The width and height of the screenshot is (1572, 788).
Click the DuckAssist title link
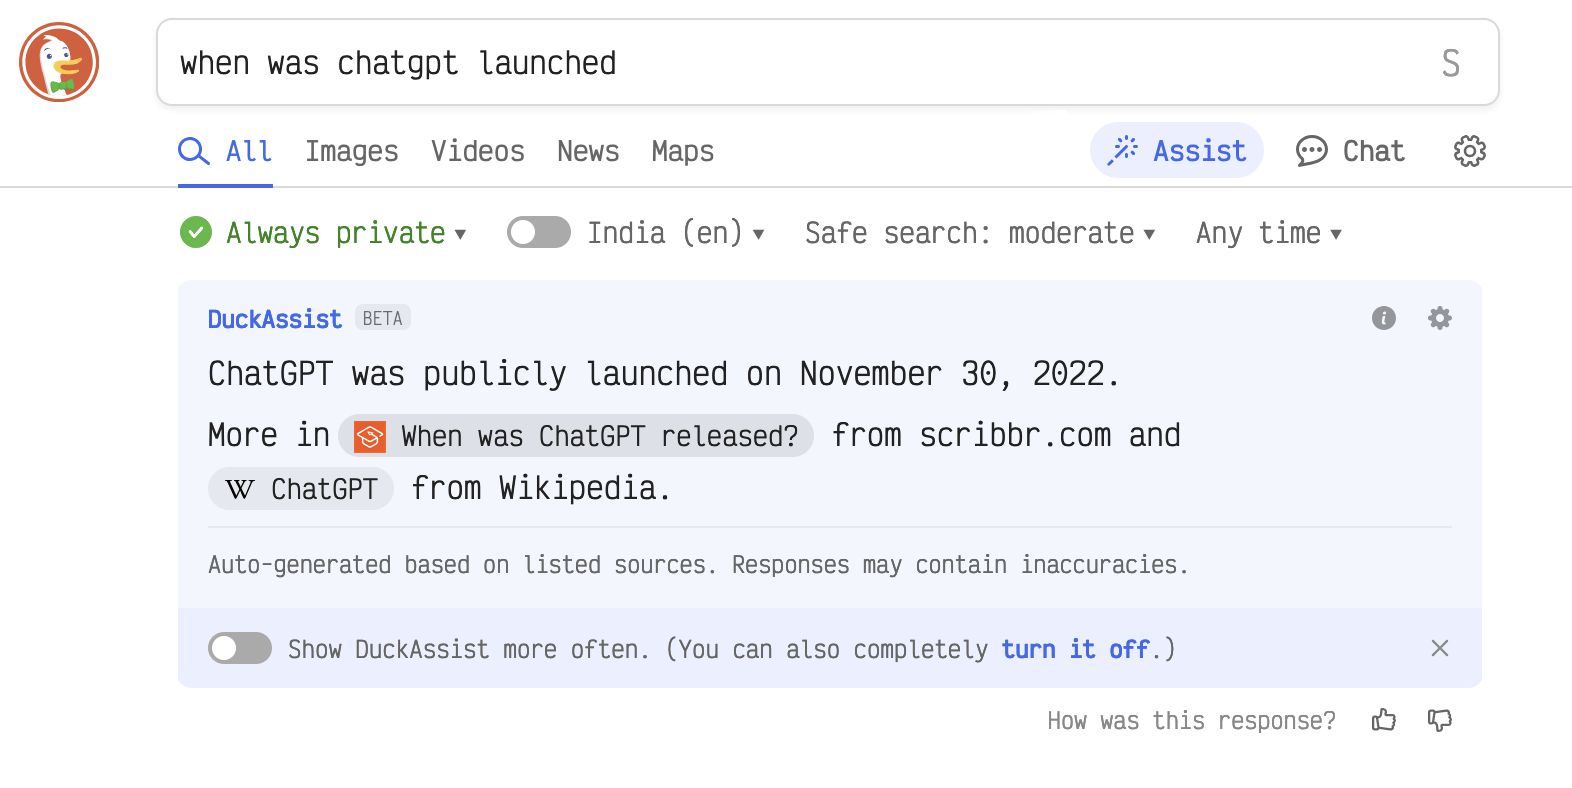pos(275,319)
